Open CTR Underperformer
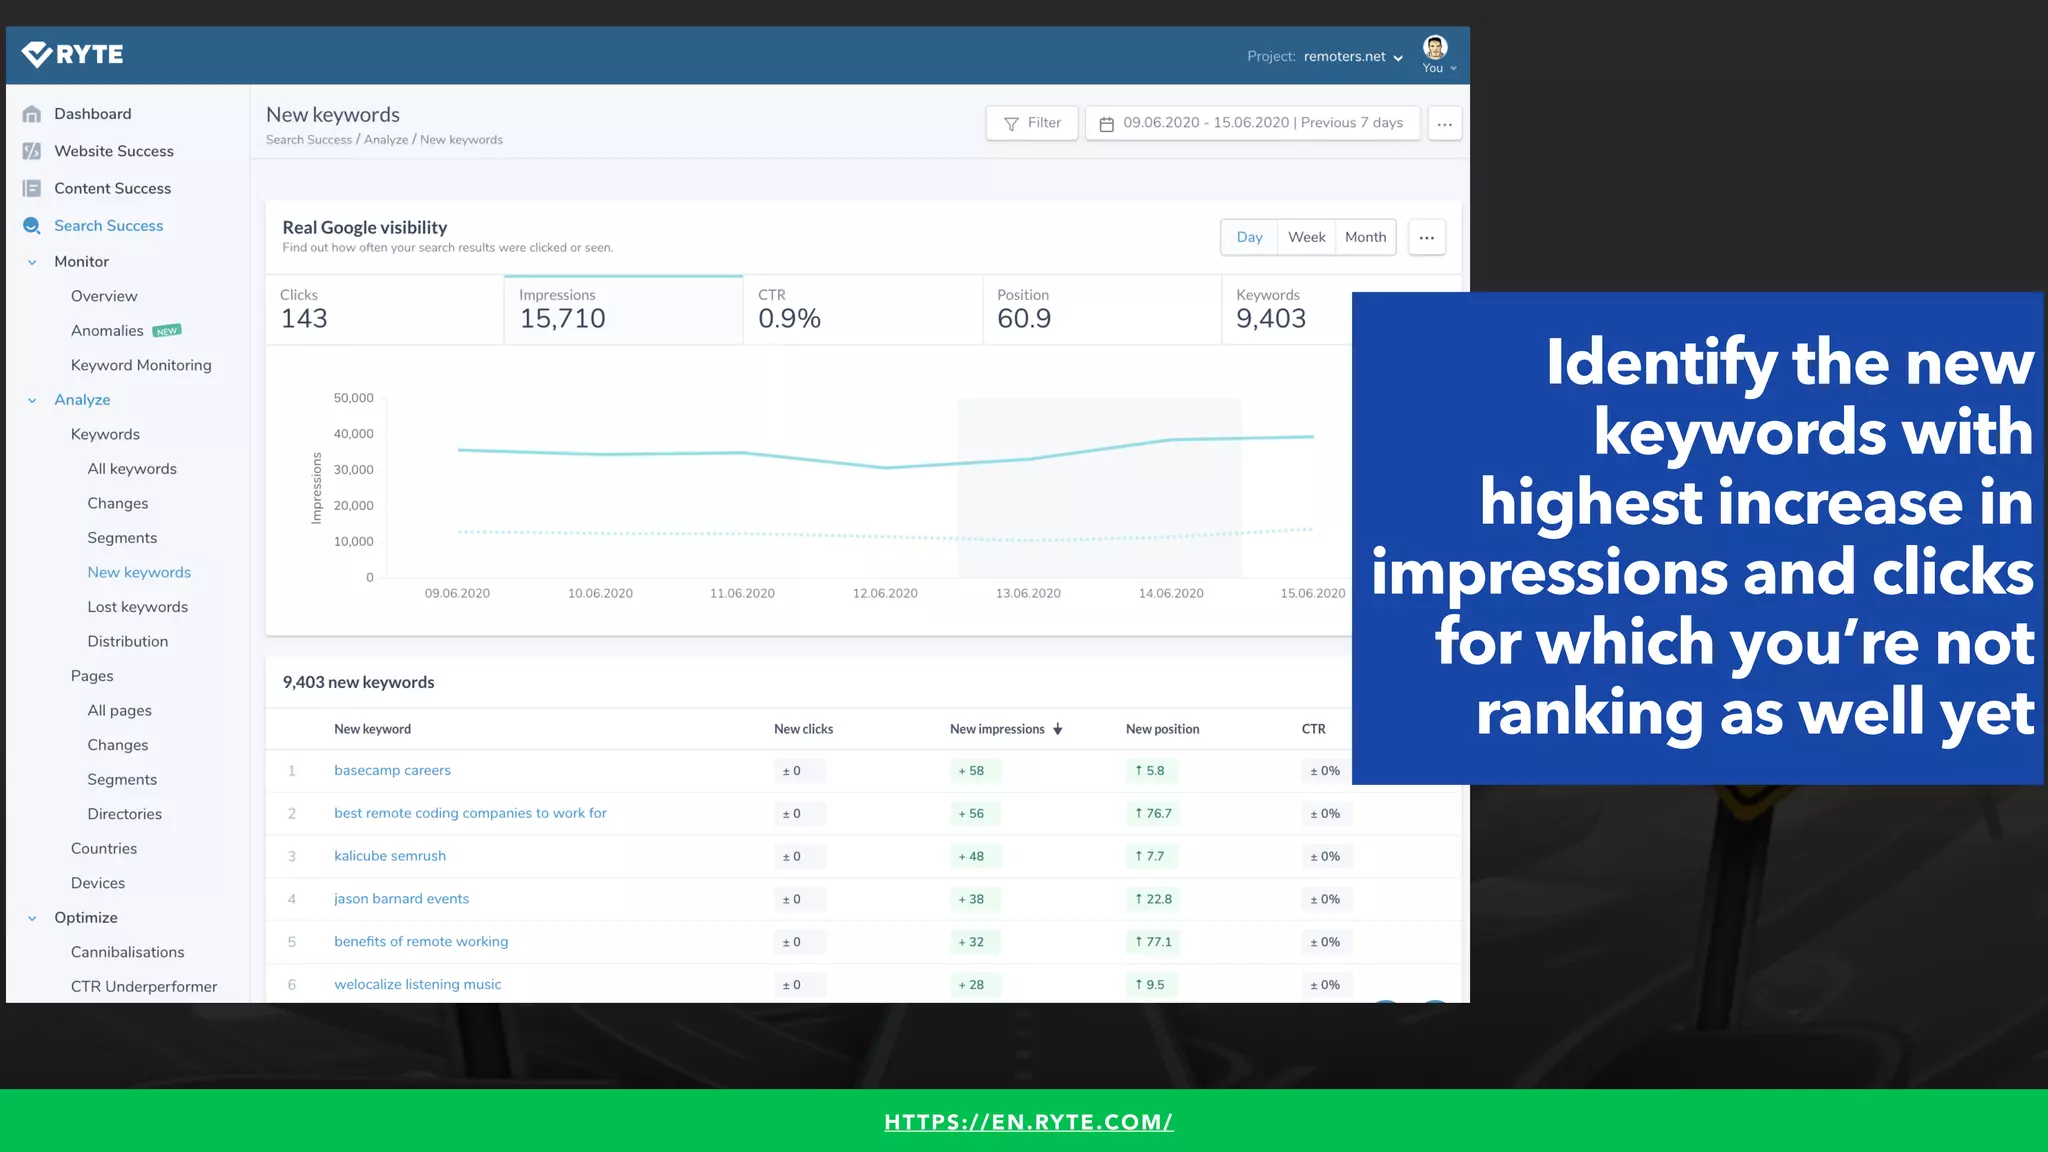The width and height of the screenshot is (2048, 1152). point(144,986)
